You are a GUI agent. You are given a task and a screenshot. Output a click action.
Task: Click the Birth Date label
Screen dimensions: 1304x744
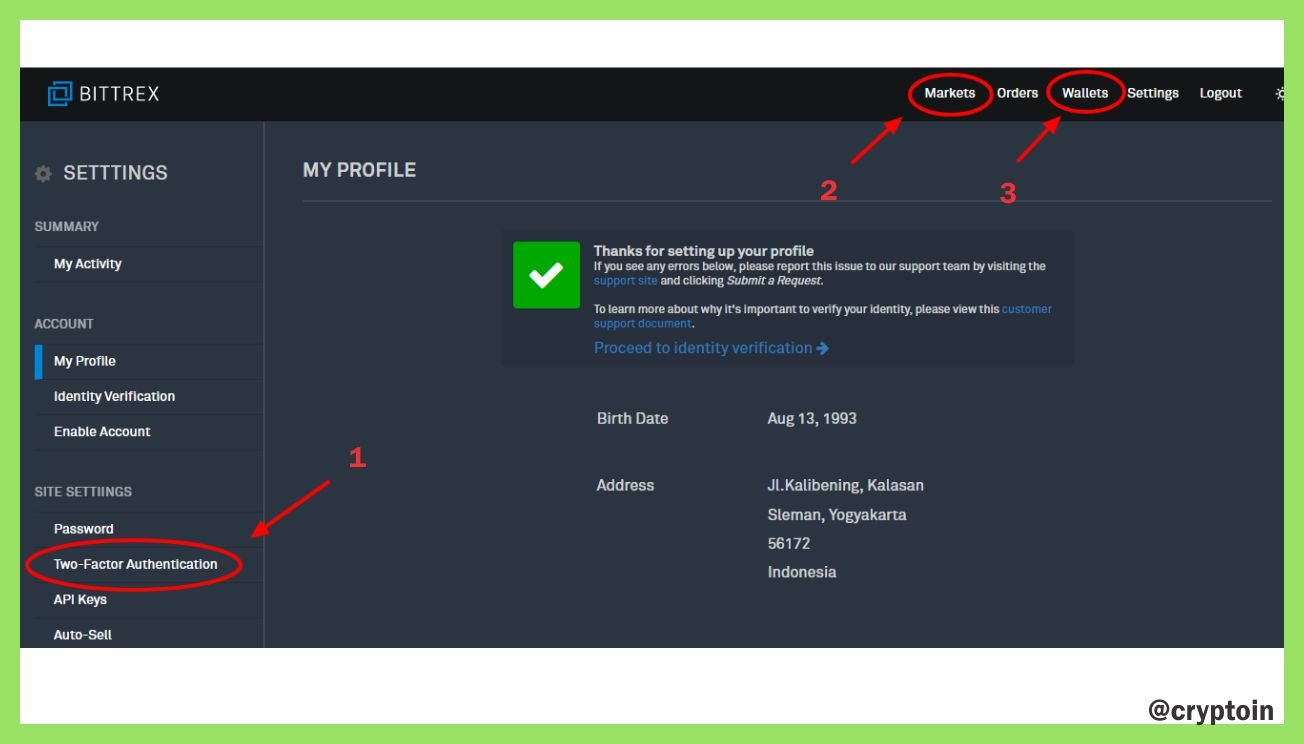click(x=632, y=418)
